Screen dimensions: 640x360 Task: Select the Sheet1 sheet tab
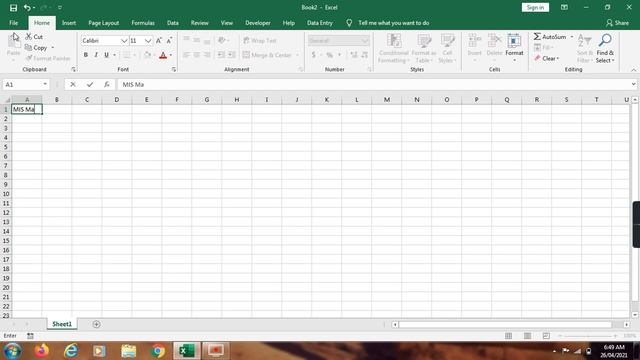[x=62, y=324]
